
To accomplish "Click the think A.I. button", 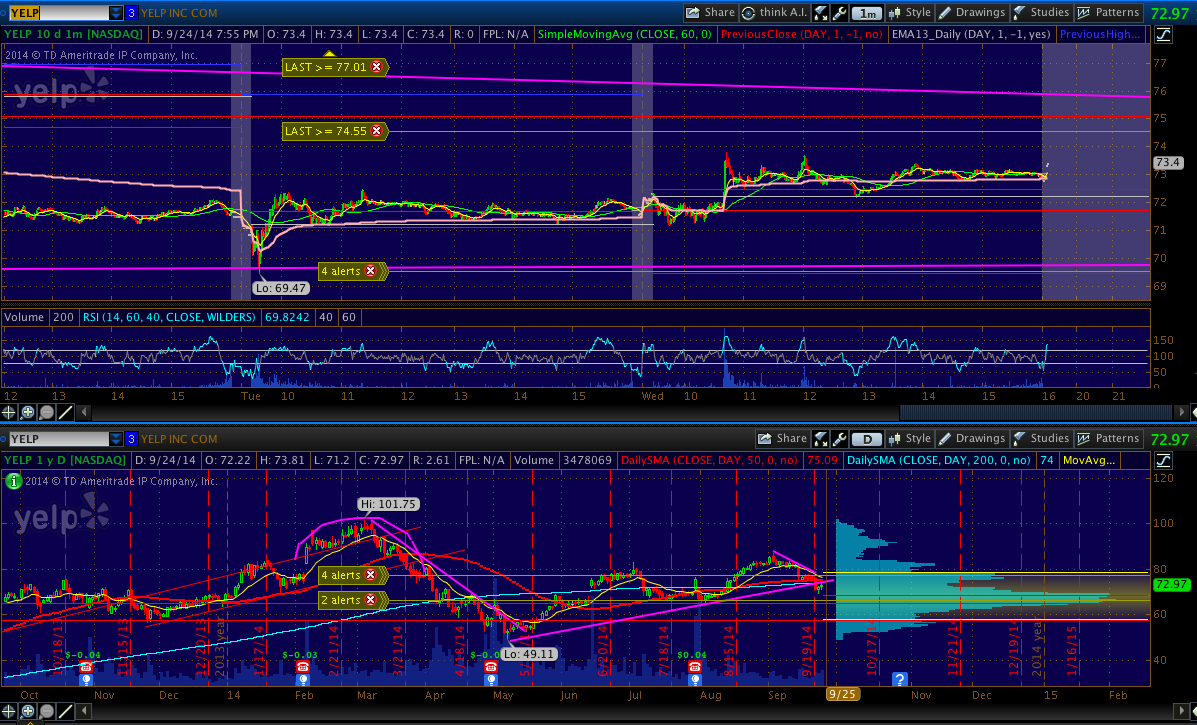I will tap(774, 13).
